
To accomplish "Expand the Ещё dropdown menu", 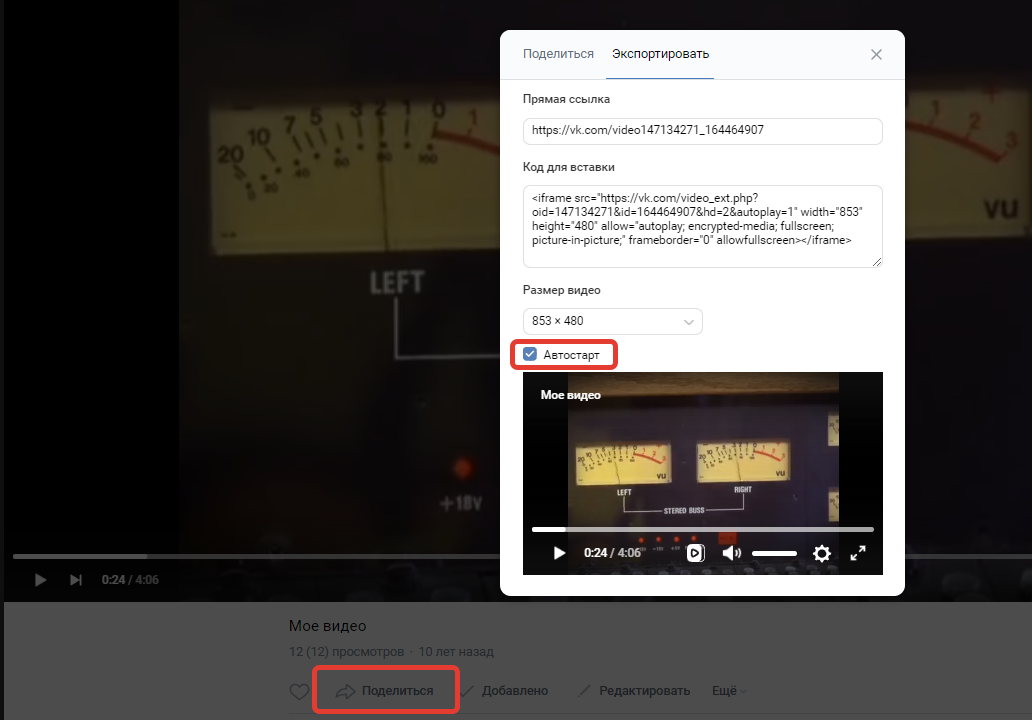I will click(x=729, y=690).
